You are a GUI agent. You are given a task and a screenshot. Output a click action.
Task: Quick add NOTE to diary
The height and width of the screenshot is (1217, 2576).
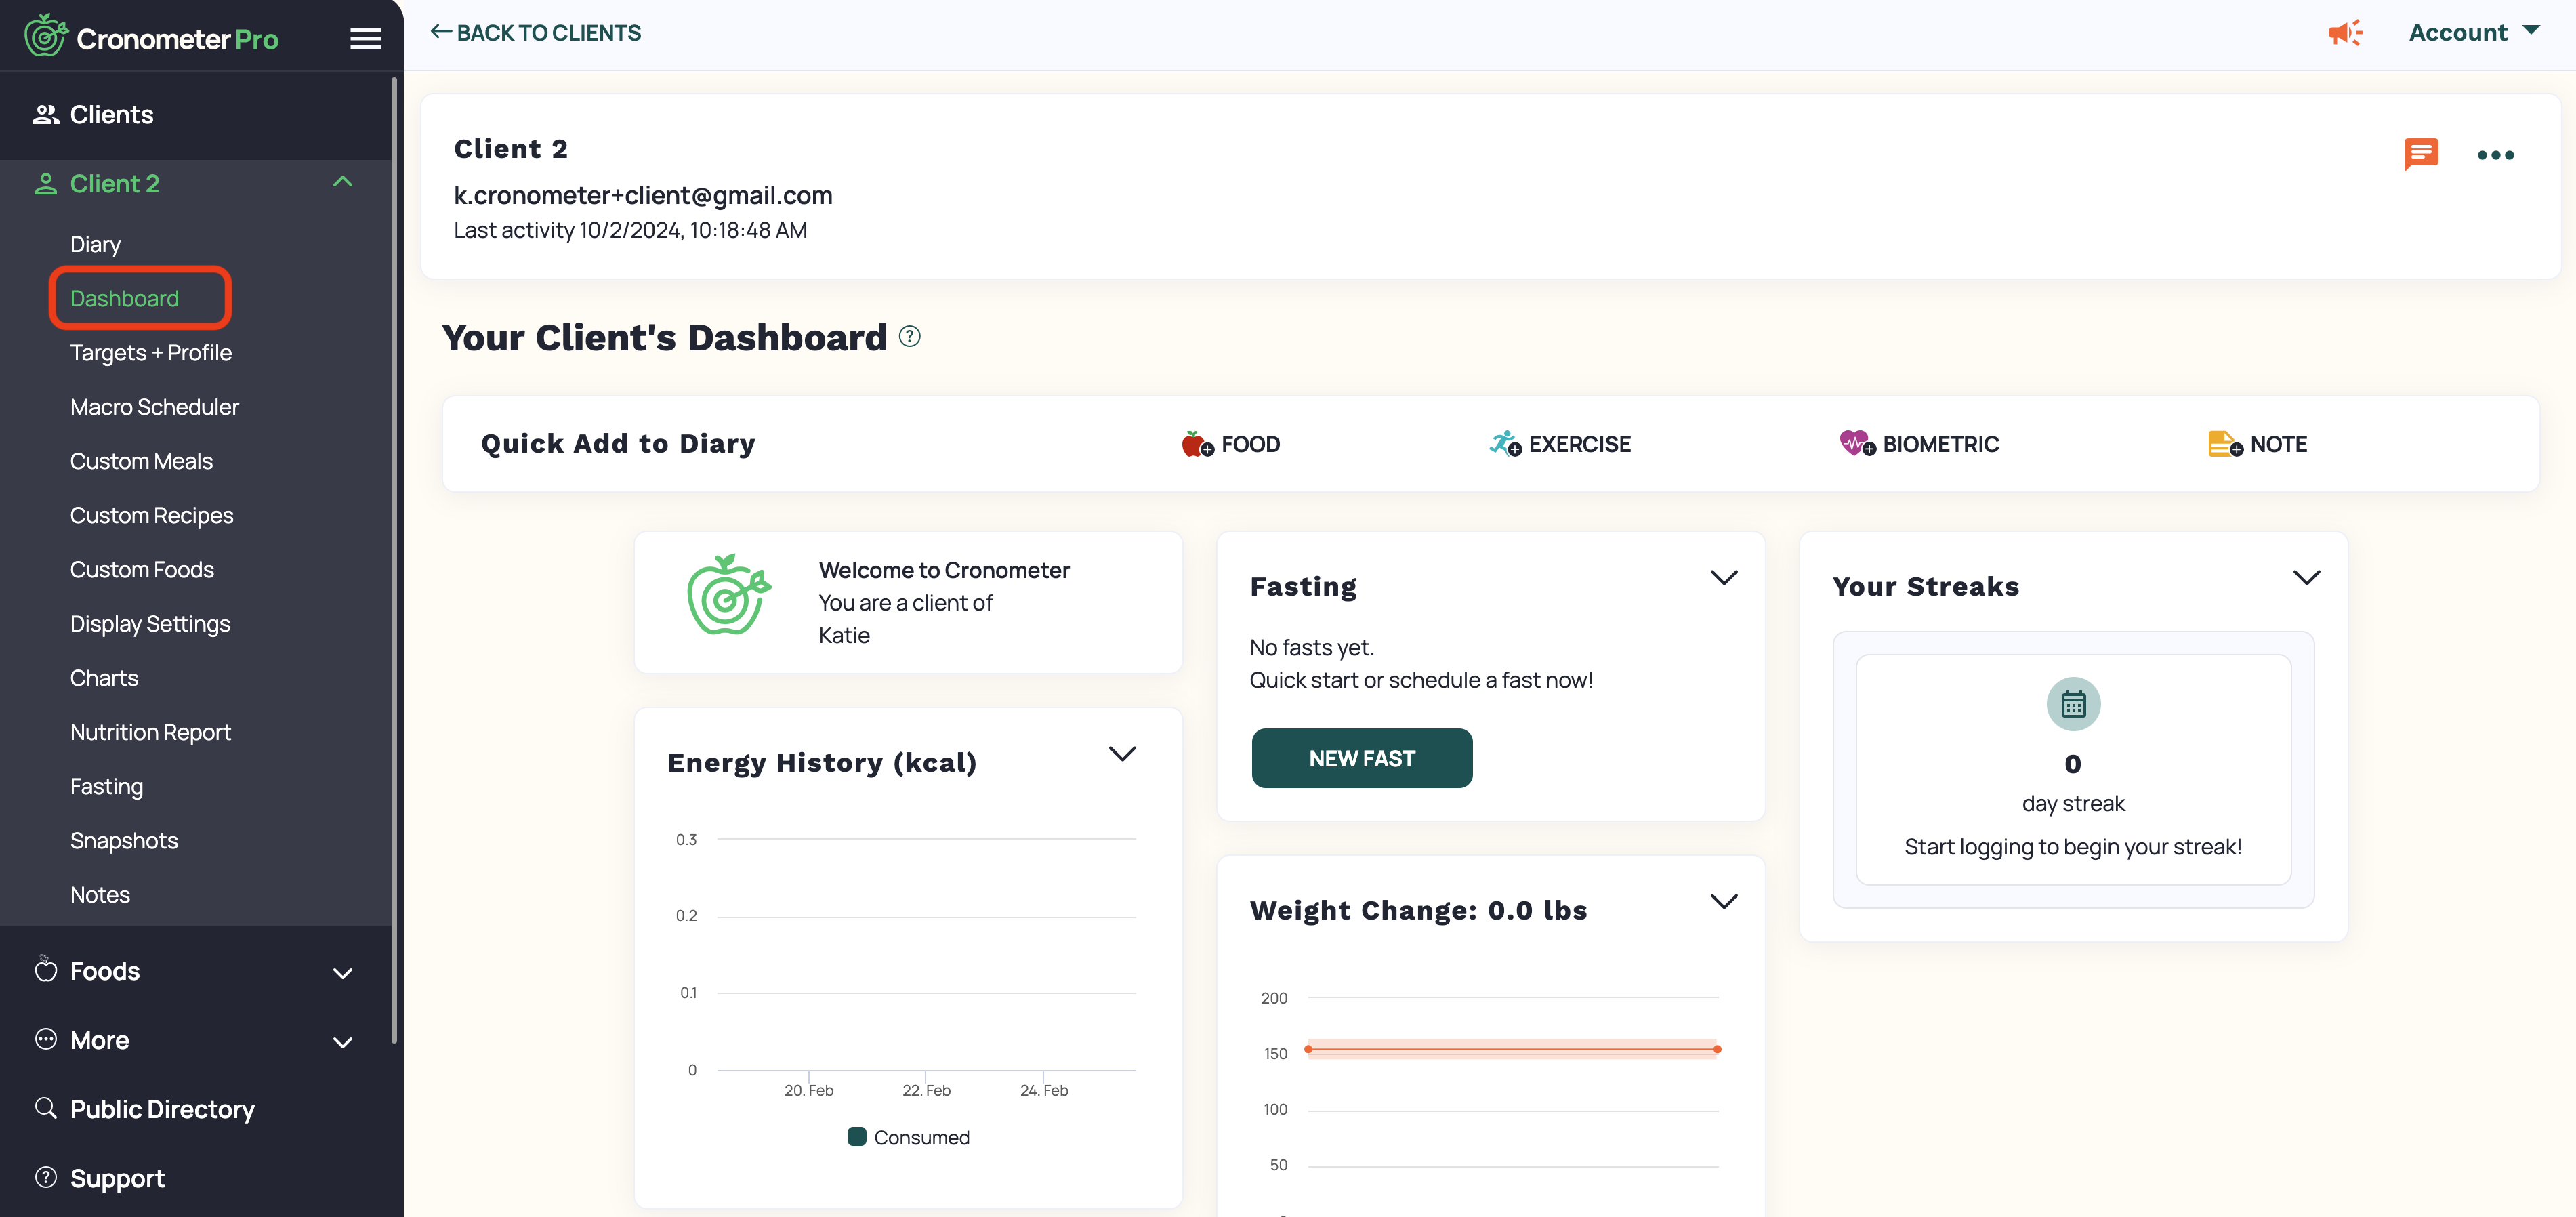(2257, 444)
